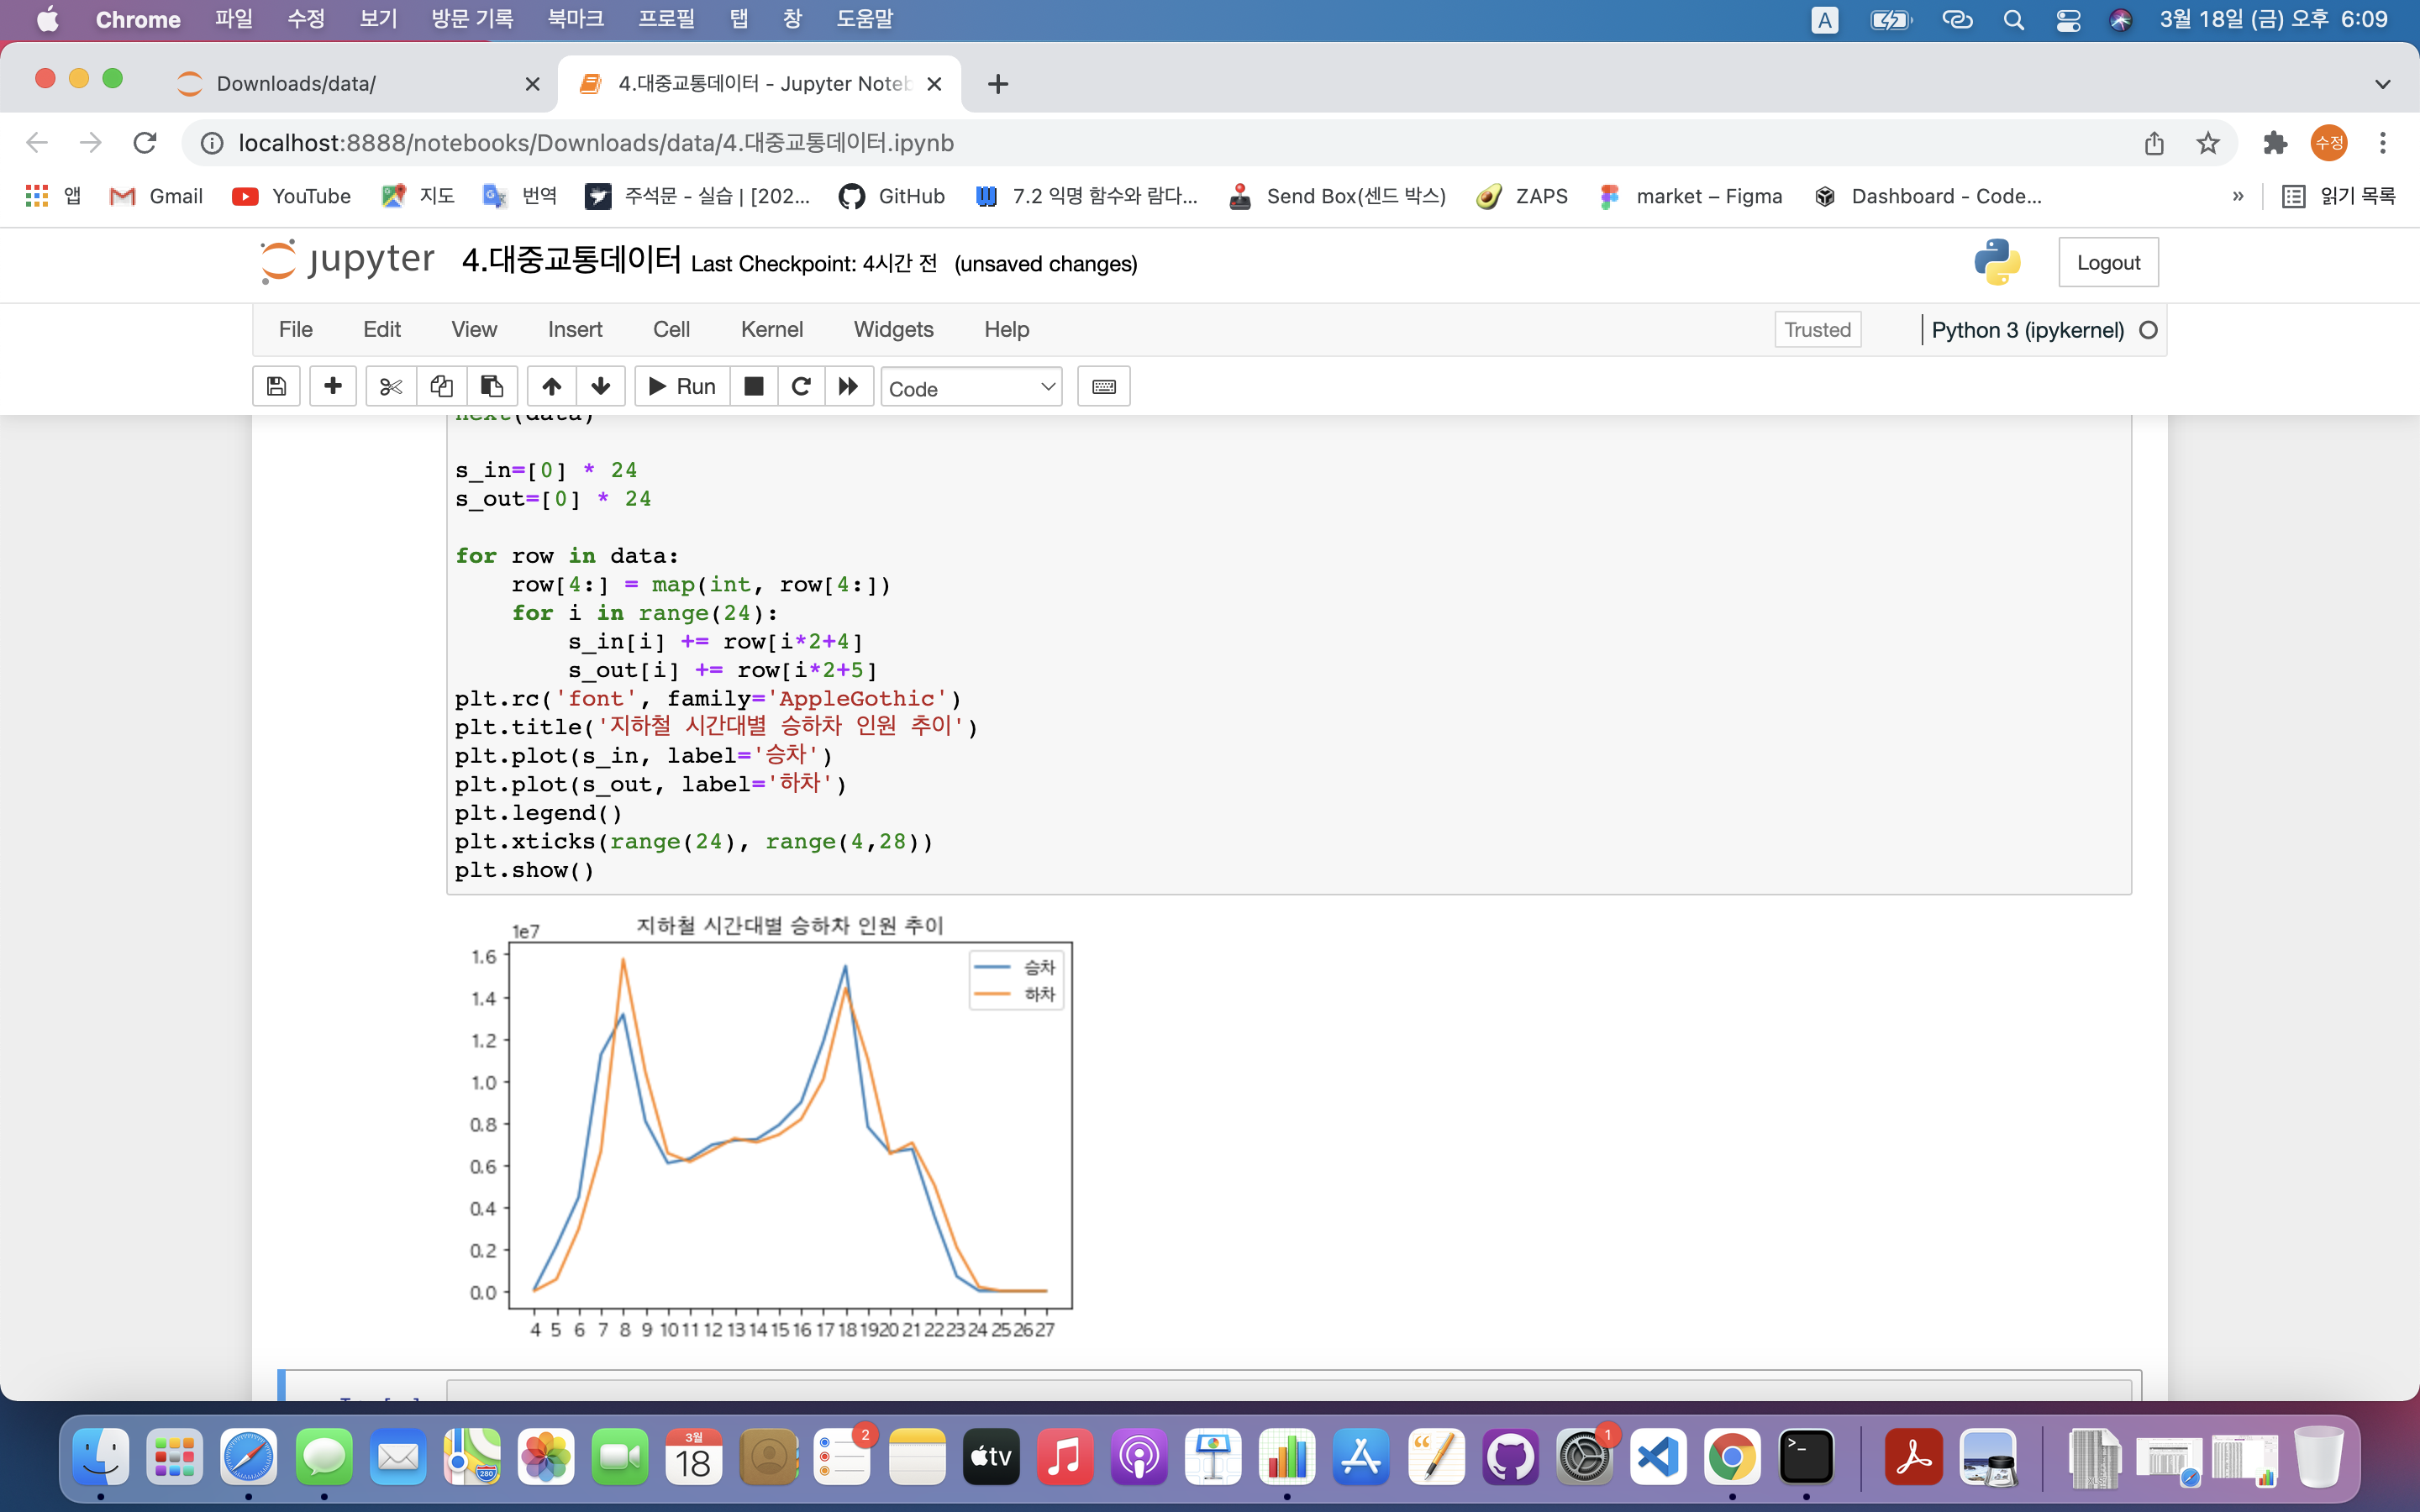The width and height of the screenshot is (2420, 1512).
Task: Interrupt the kernel with the stop icon
Action: coord(754,387)
